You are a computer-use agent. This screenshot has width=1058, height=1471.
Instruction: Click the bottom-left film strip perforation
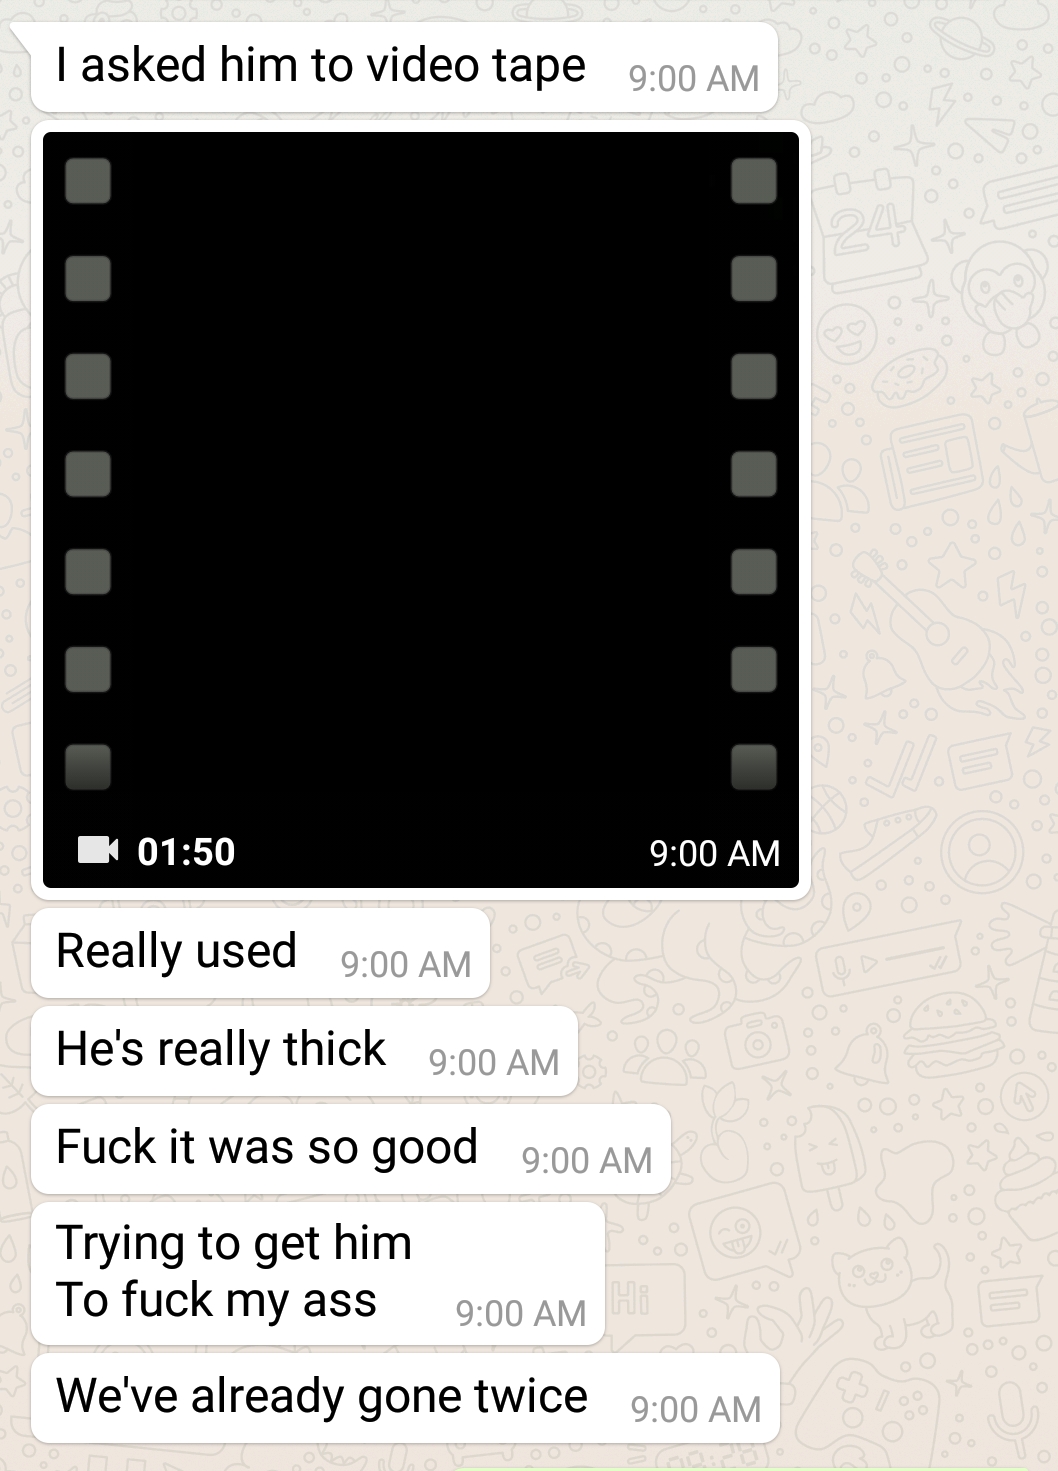coord(88,767)
